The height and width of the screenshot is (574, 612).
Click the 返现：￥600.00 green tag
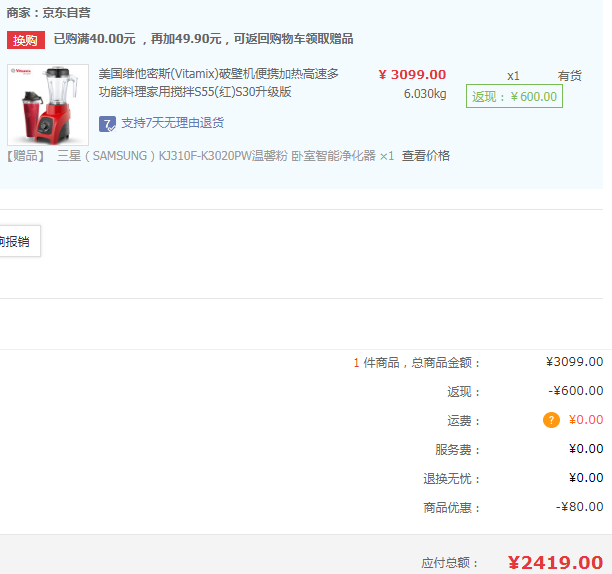tap(514, 96)
